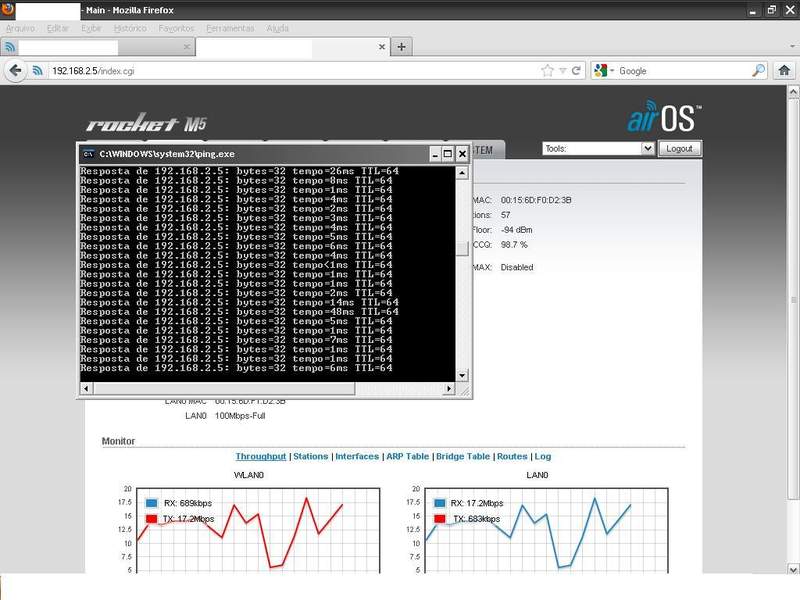Click console horizontal scrollbar left arrow
Image resolution: width=800 pixels, height=600 pixels.
[86, 389]
